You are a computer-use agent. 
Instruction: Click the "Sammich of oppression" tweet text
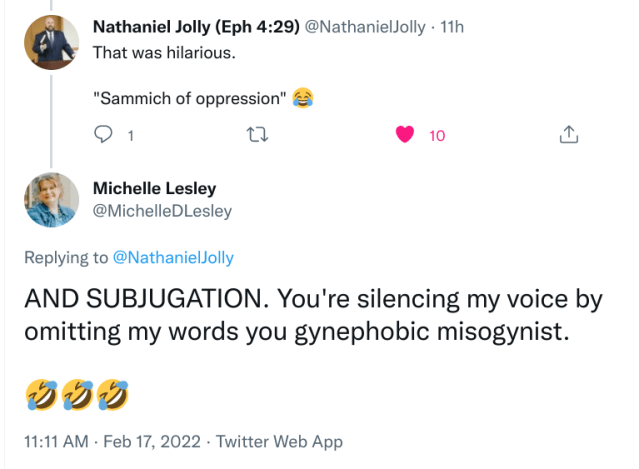pos(191,97)
